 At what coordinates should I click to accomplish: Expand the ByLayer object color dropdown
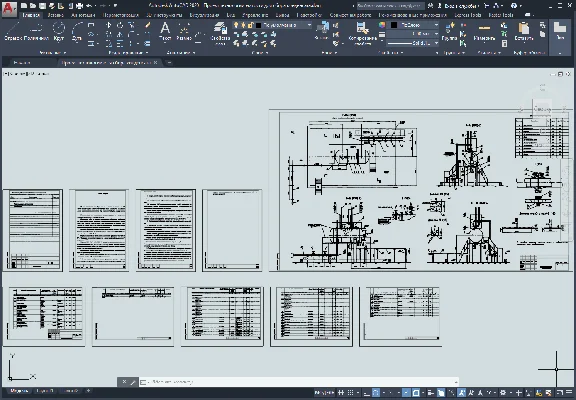(414, 25)
